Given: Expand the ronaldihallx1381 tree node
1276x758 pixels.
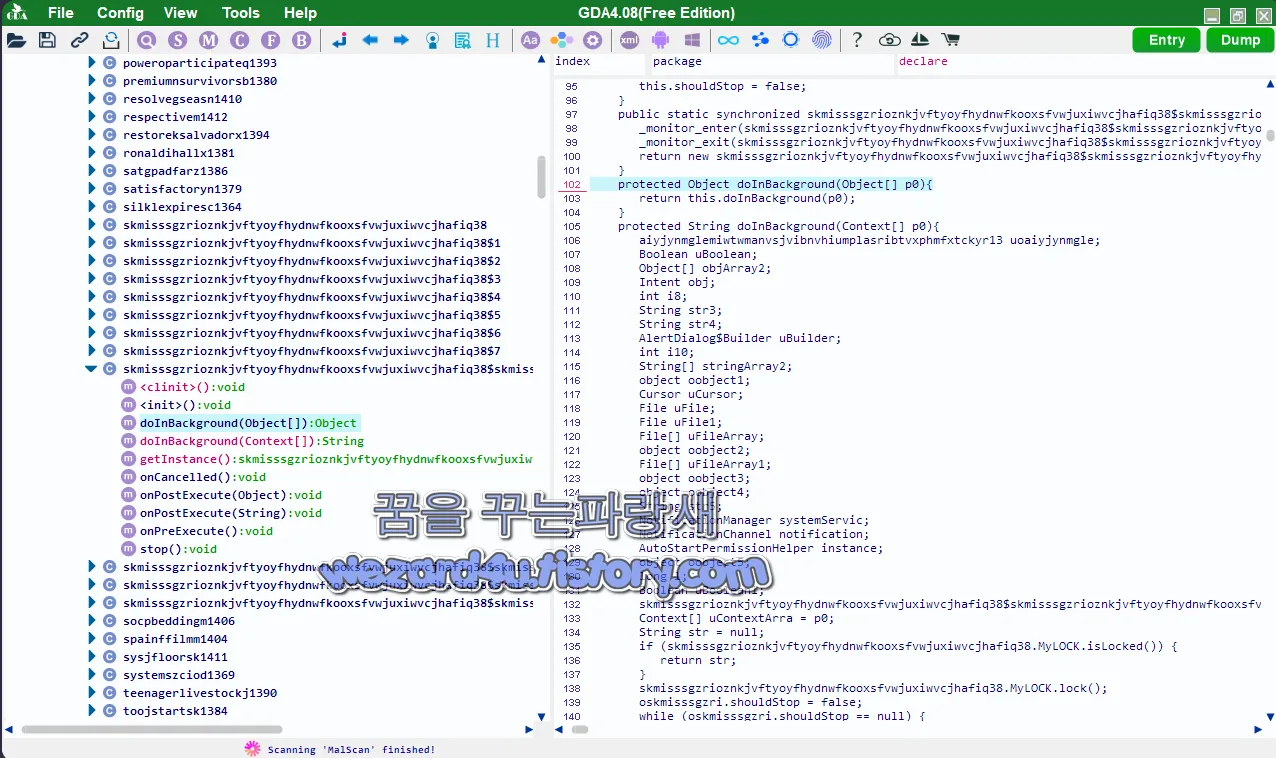Looking at the screenshot, I should 91,153.
